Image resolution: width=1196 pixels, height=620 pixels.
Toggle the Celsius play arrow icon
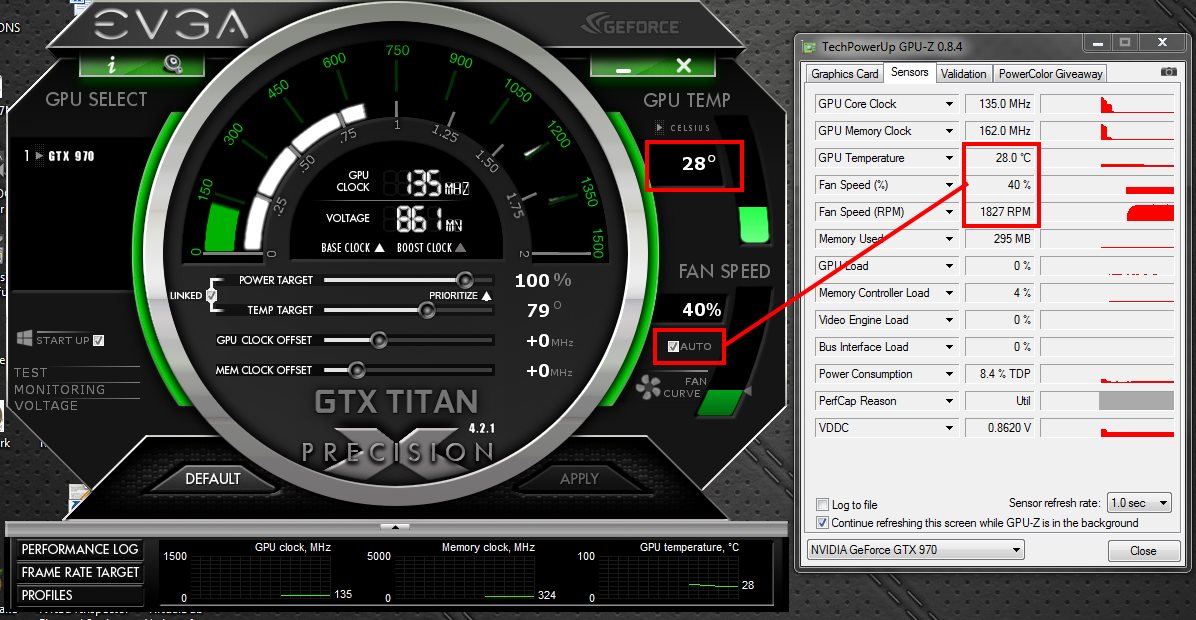click(x=659, y=127)
